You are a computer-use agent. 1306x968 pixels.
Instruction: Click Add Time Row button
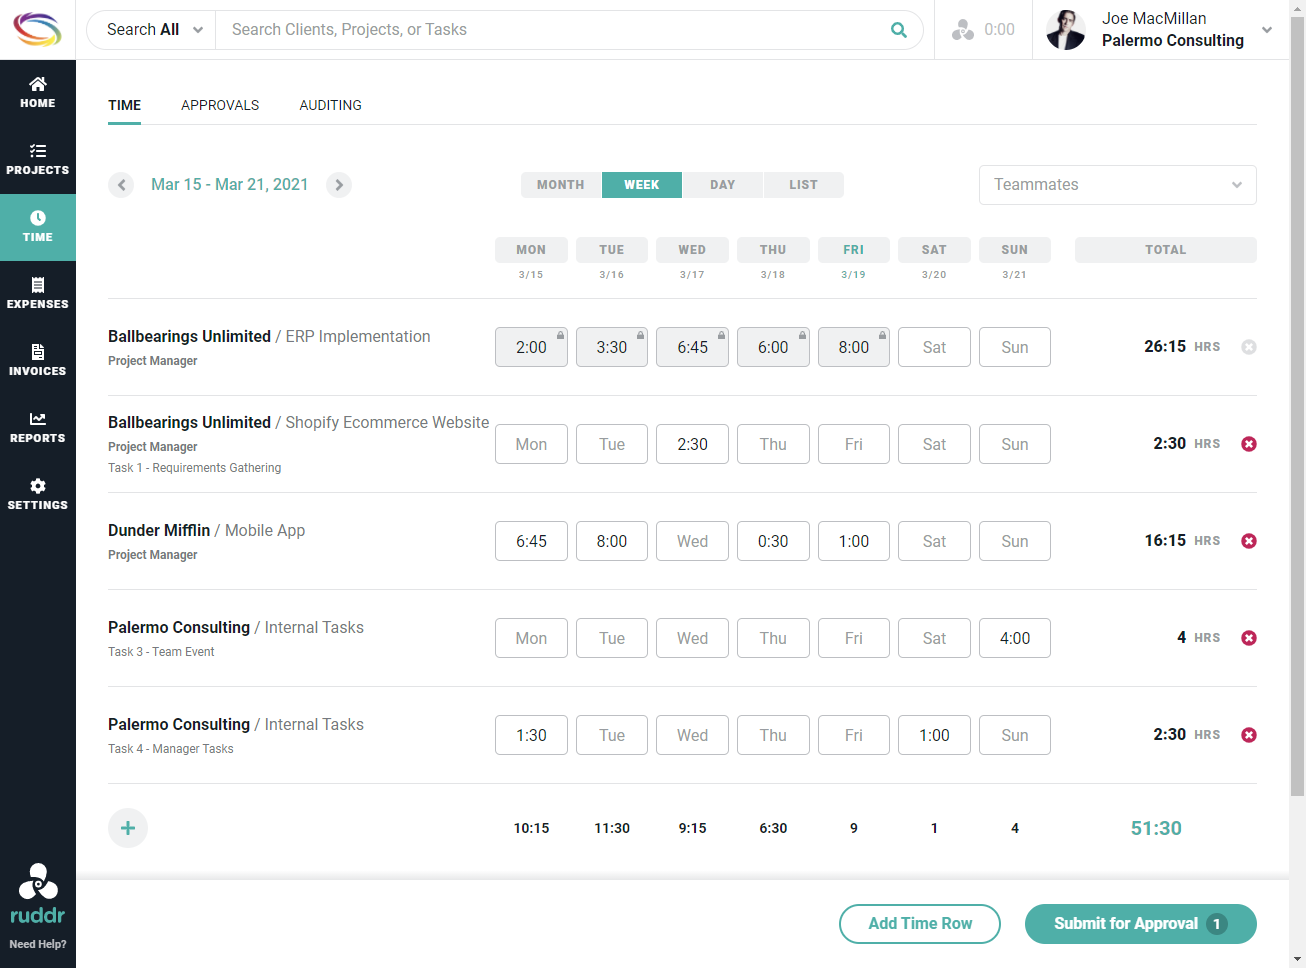(920, 924)
